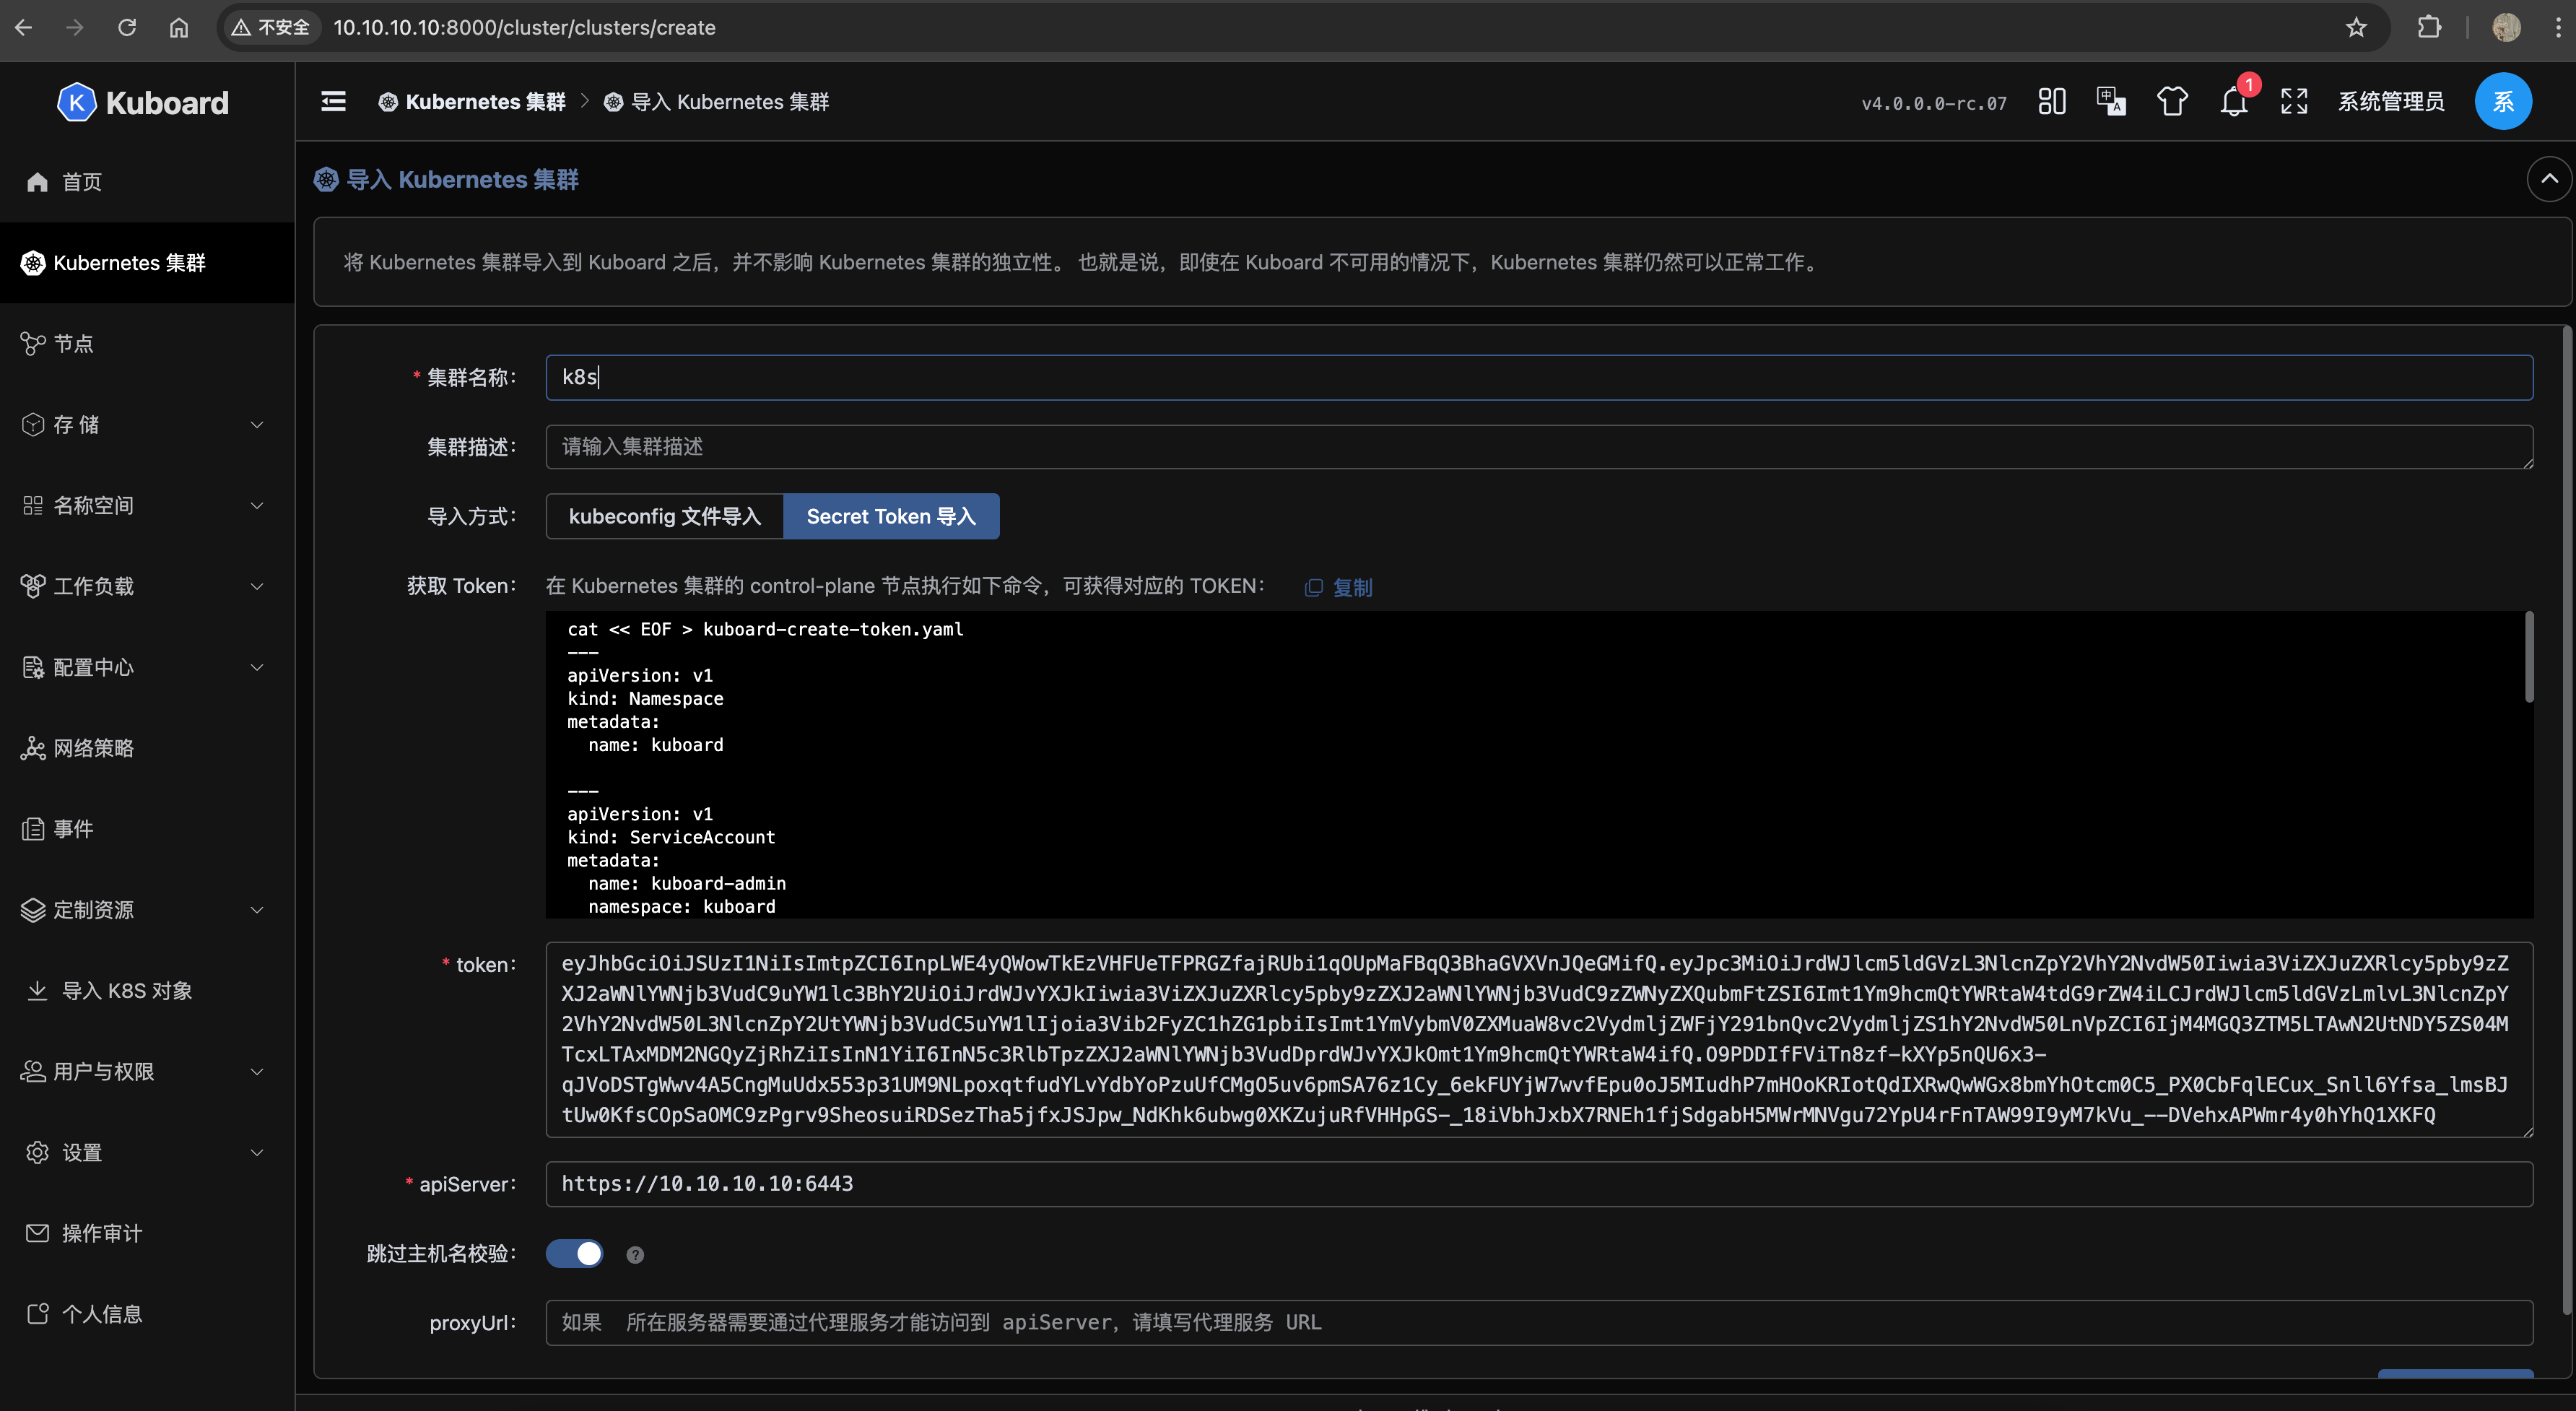Click the 不安全 site security indicator

pos(270,27)
